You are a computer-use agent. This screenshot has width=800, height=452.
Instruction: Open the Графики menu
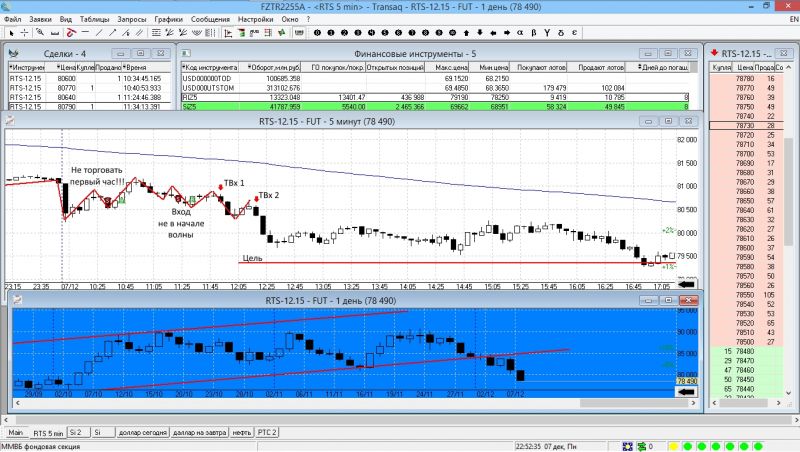[x=168, y=19]
